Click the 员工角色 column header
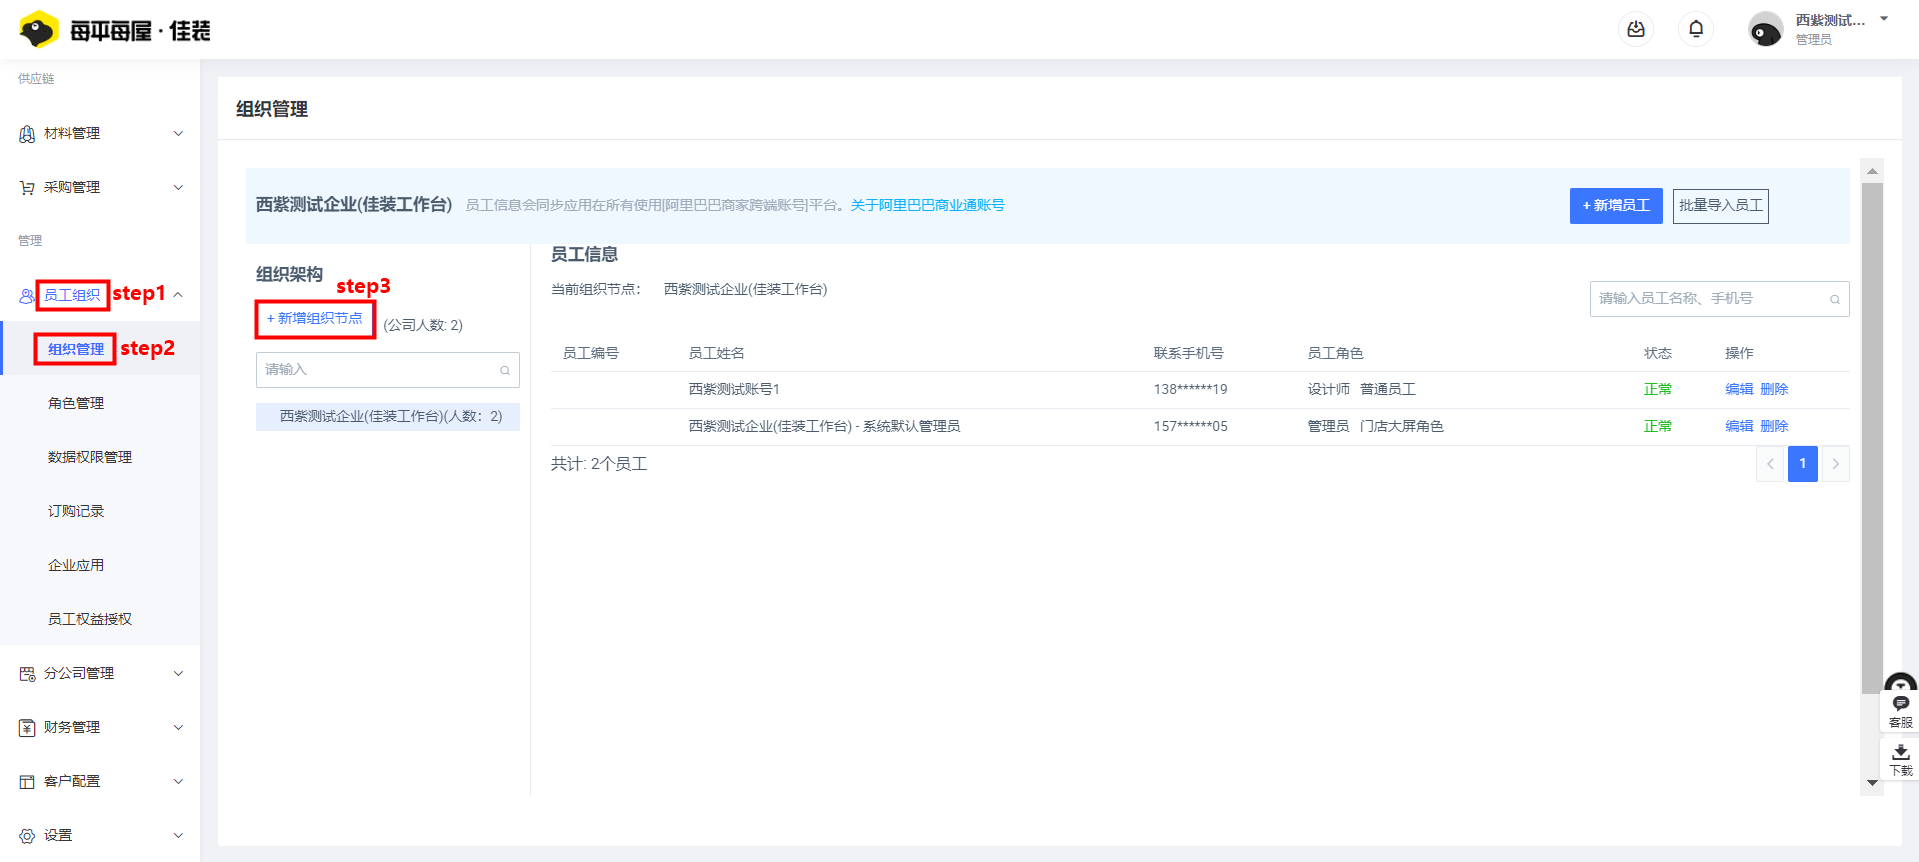This screenshot has height=862, width=1919. tap(1336, 354)
